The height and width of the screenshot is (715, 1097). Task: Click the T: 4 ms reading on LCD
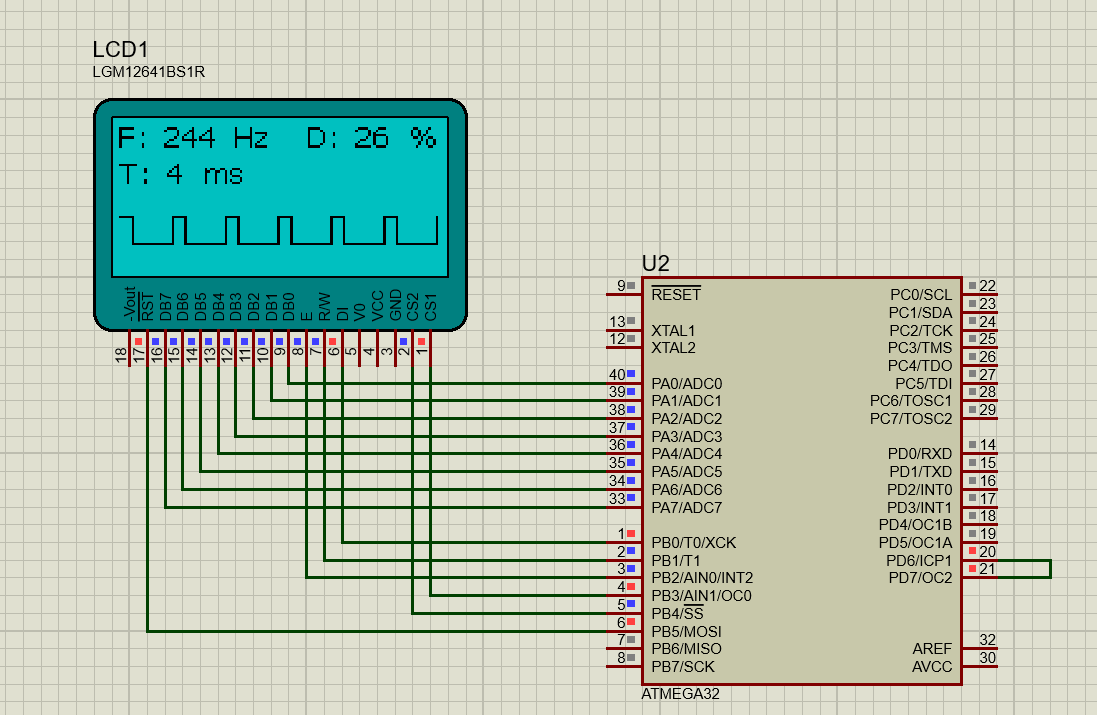click(x=181, y=174)
